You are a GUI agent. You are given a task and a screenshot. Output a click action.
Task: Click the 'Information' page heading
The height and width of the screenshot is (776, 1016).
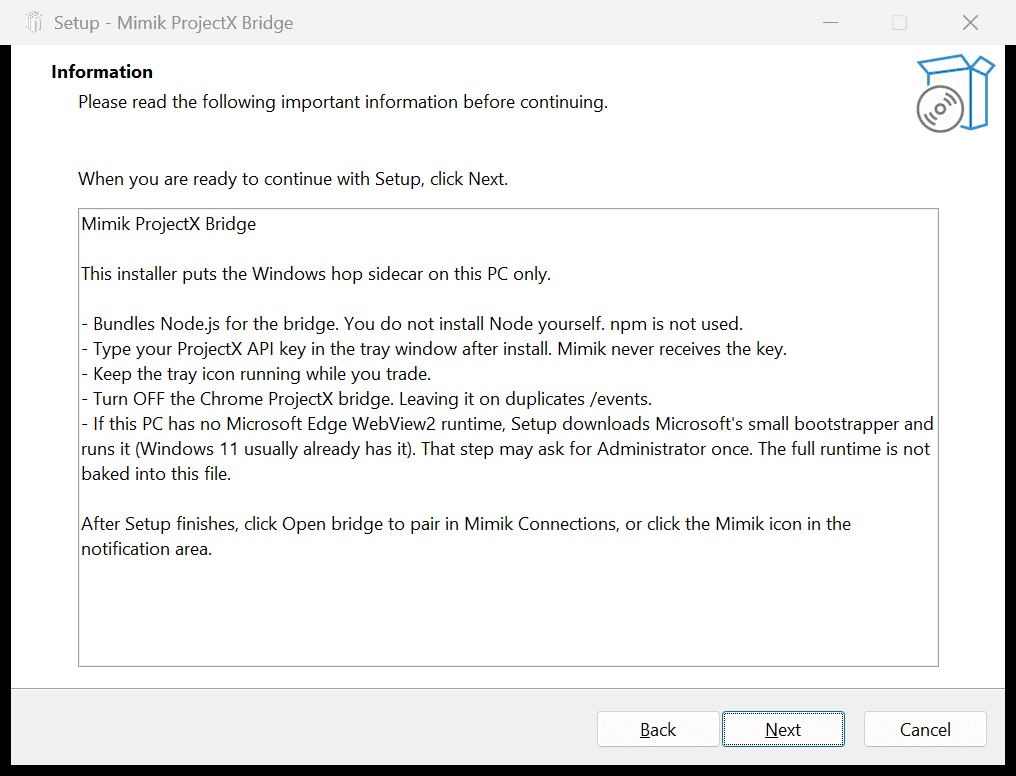(x=102, y=72)
